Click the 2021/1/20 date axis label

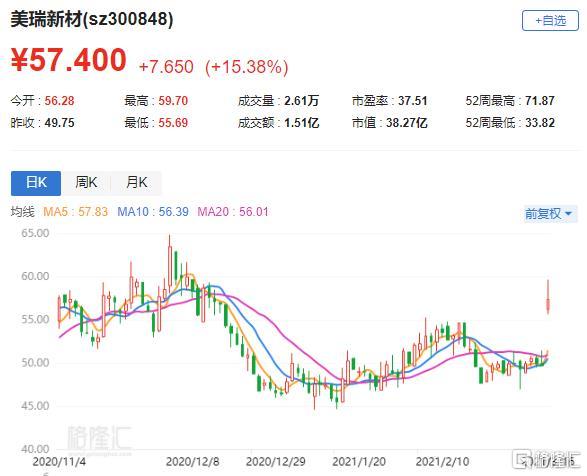click(359, 461)
